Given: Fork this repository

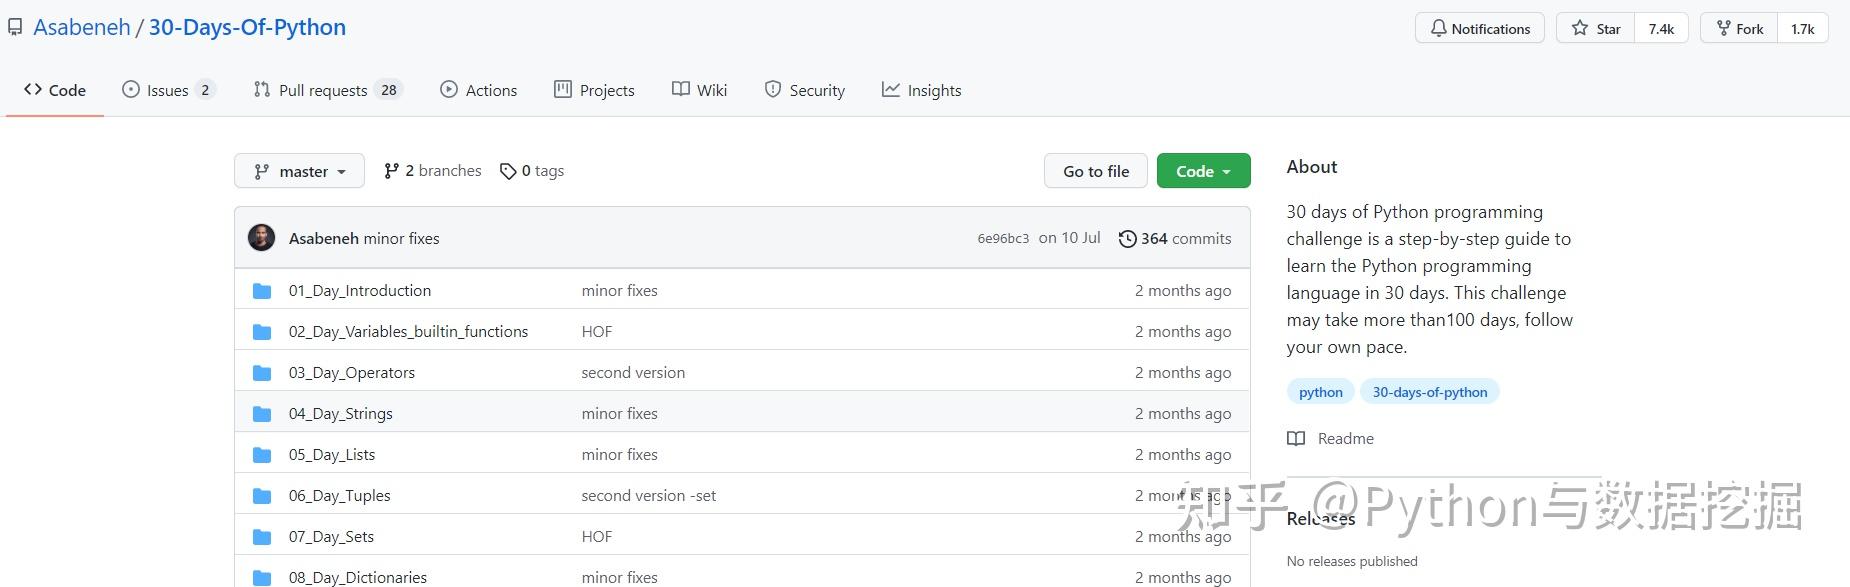Looking at the screenshot, I should (1739, 28).
